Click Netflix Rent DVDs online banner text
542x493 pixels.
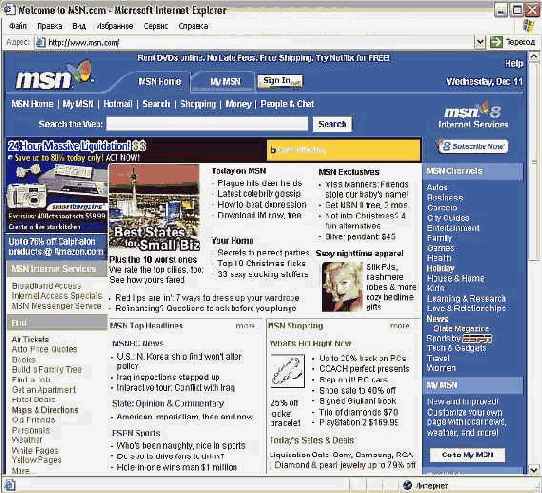[263, 58]
